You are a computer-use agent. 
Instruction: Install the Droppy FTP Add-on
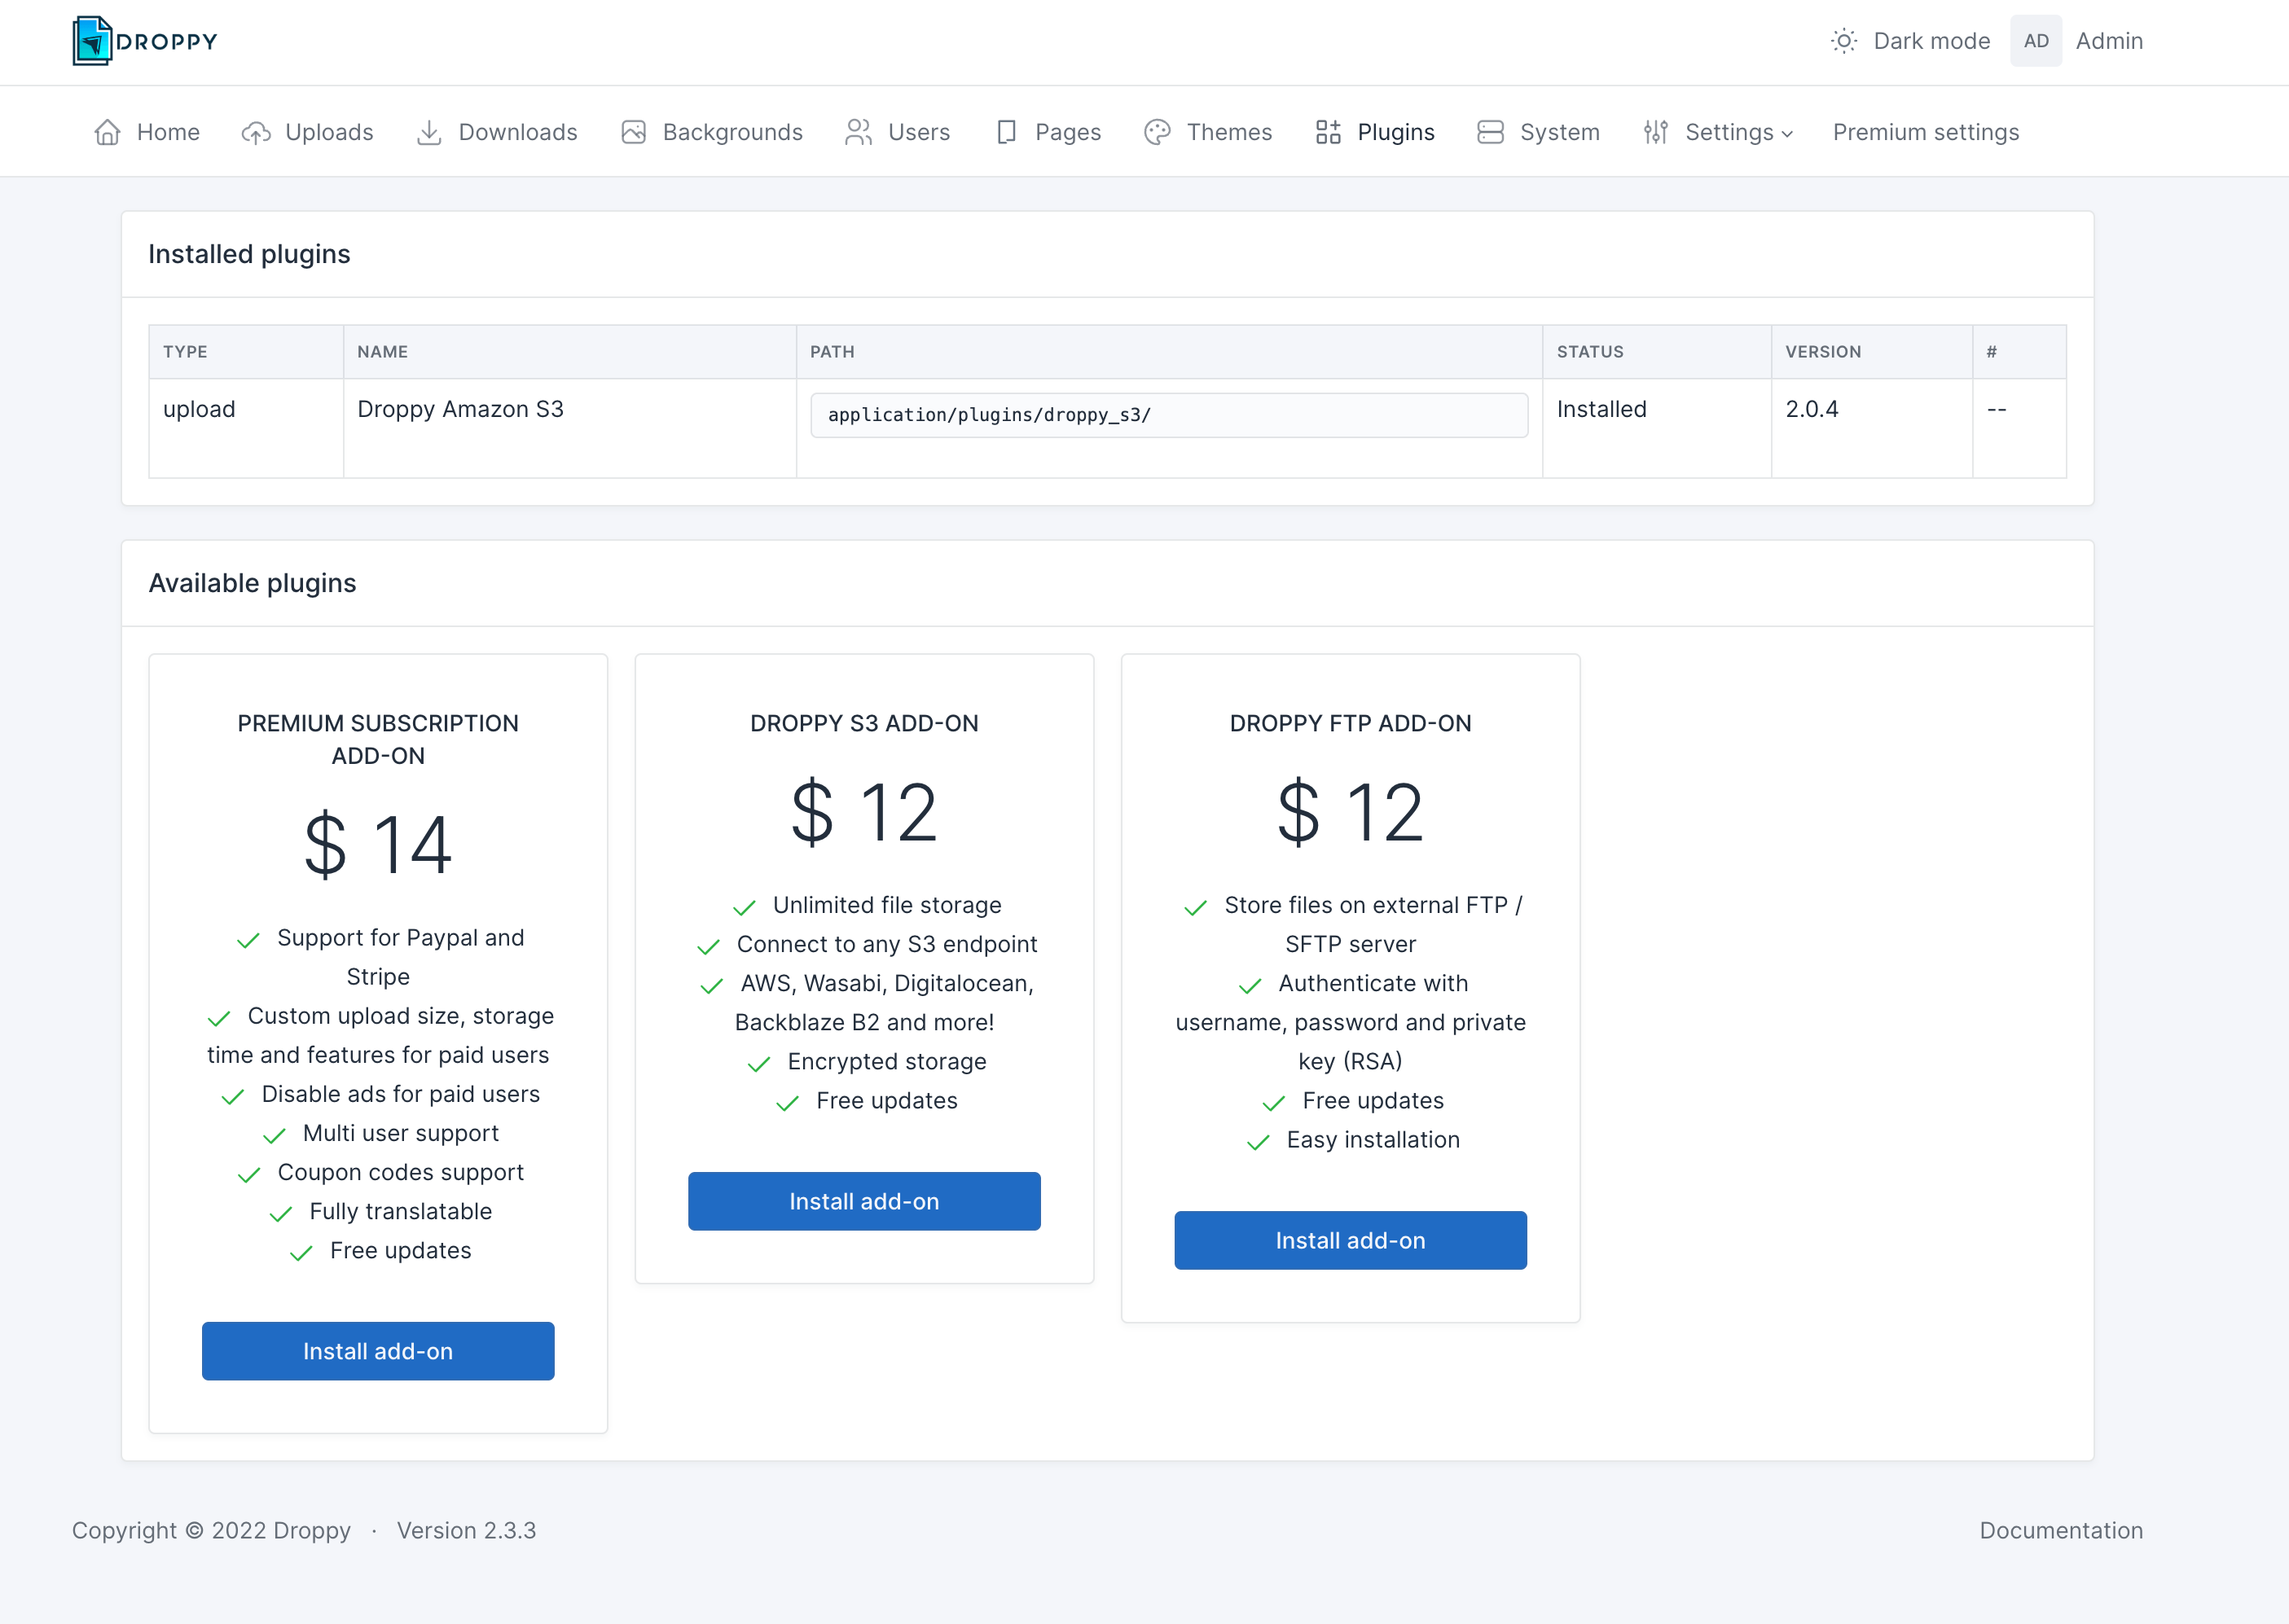click(1351, 1239)
